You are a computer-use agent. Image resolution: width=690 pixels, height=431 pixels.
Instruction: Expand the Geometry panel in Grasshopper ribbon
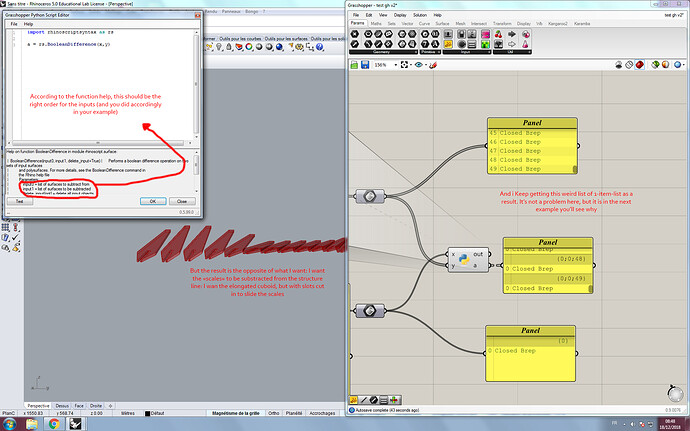point(382,52)
